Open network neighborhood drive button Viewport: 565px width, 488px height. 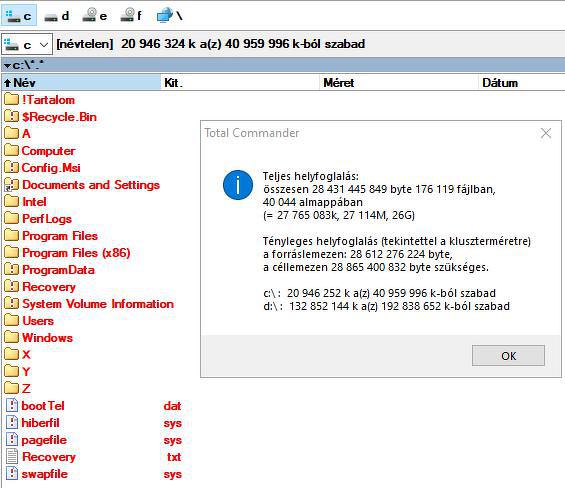point(170,15)
